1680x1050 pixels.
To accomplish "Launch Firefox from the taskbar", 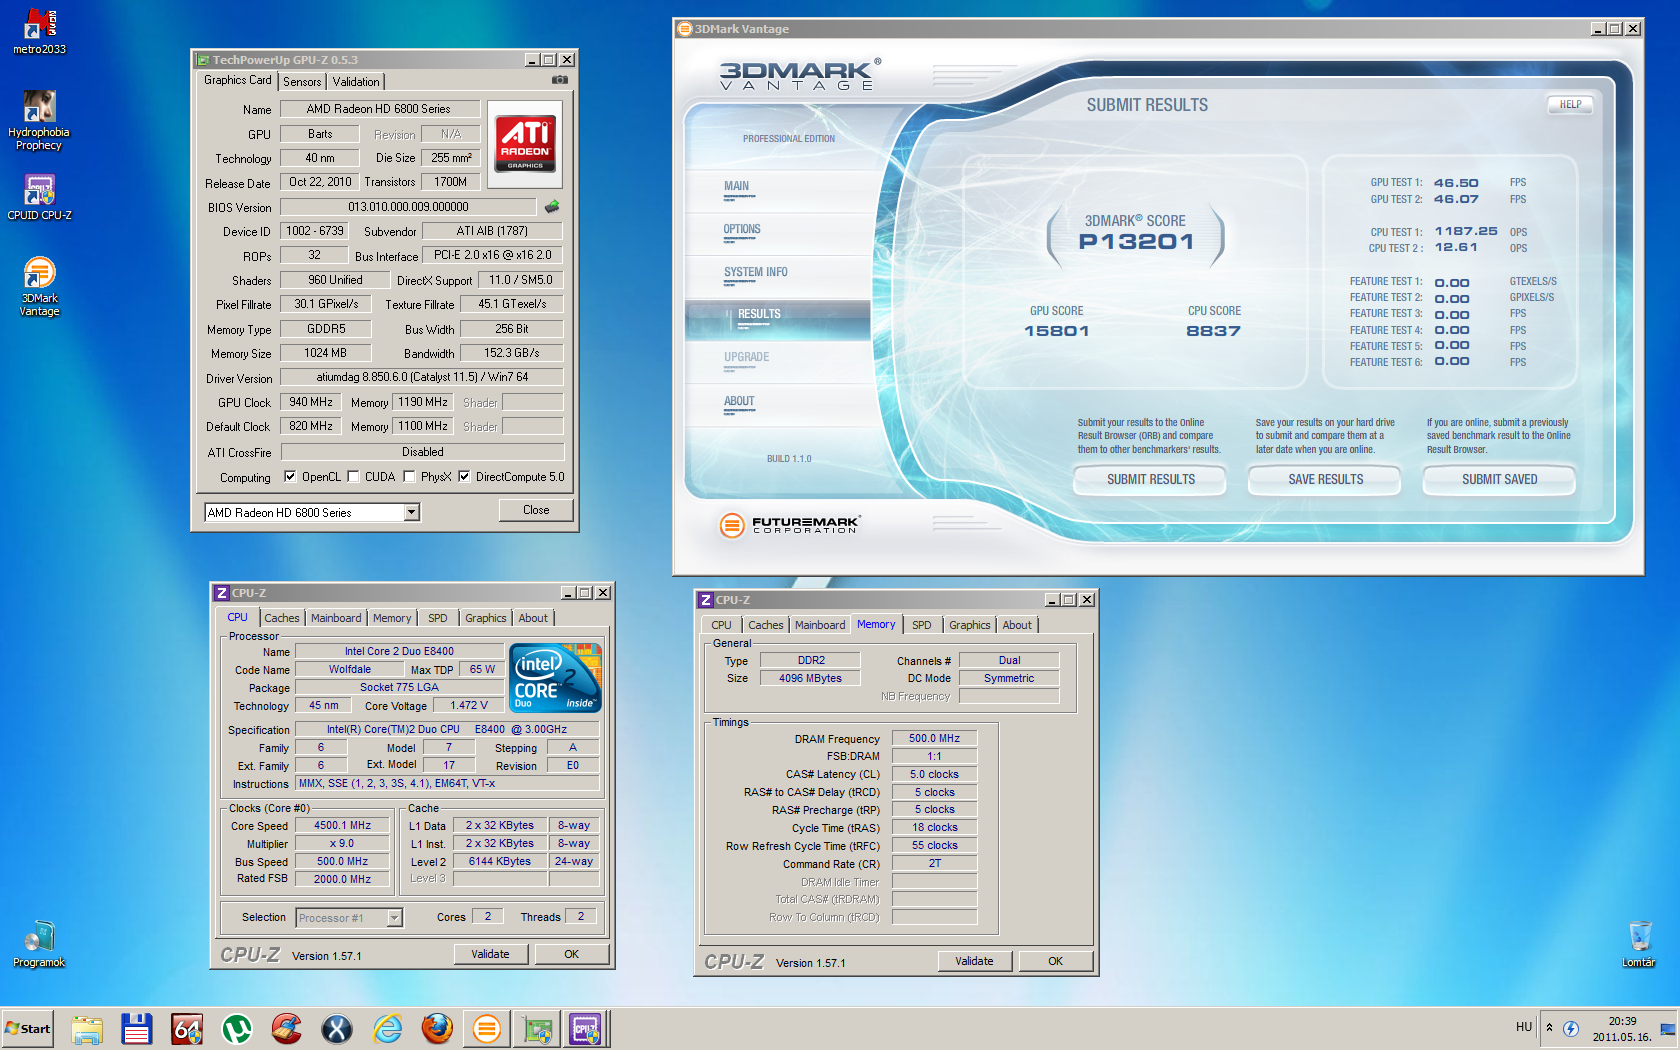I will click(x=437, y=1029).
